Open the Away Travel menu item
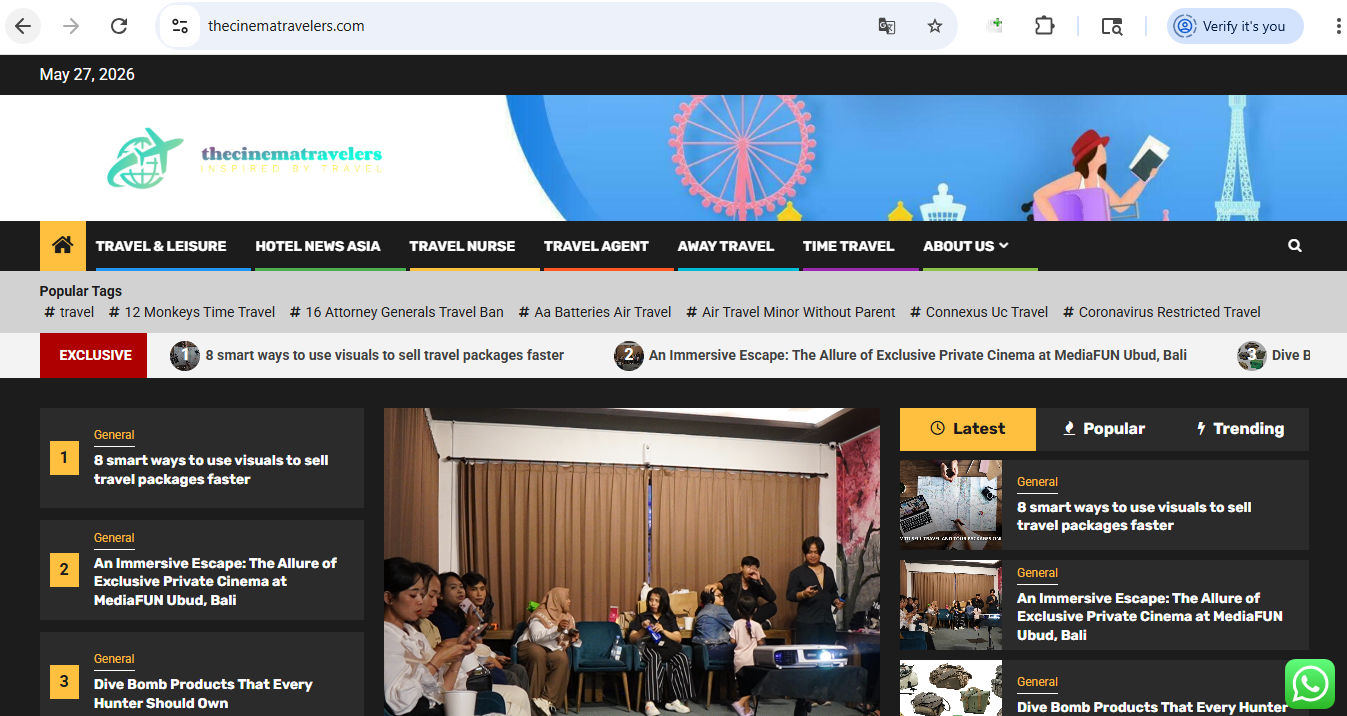 [x=726, y=246]
